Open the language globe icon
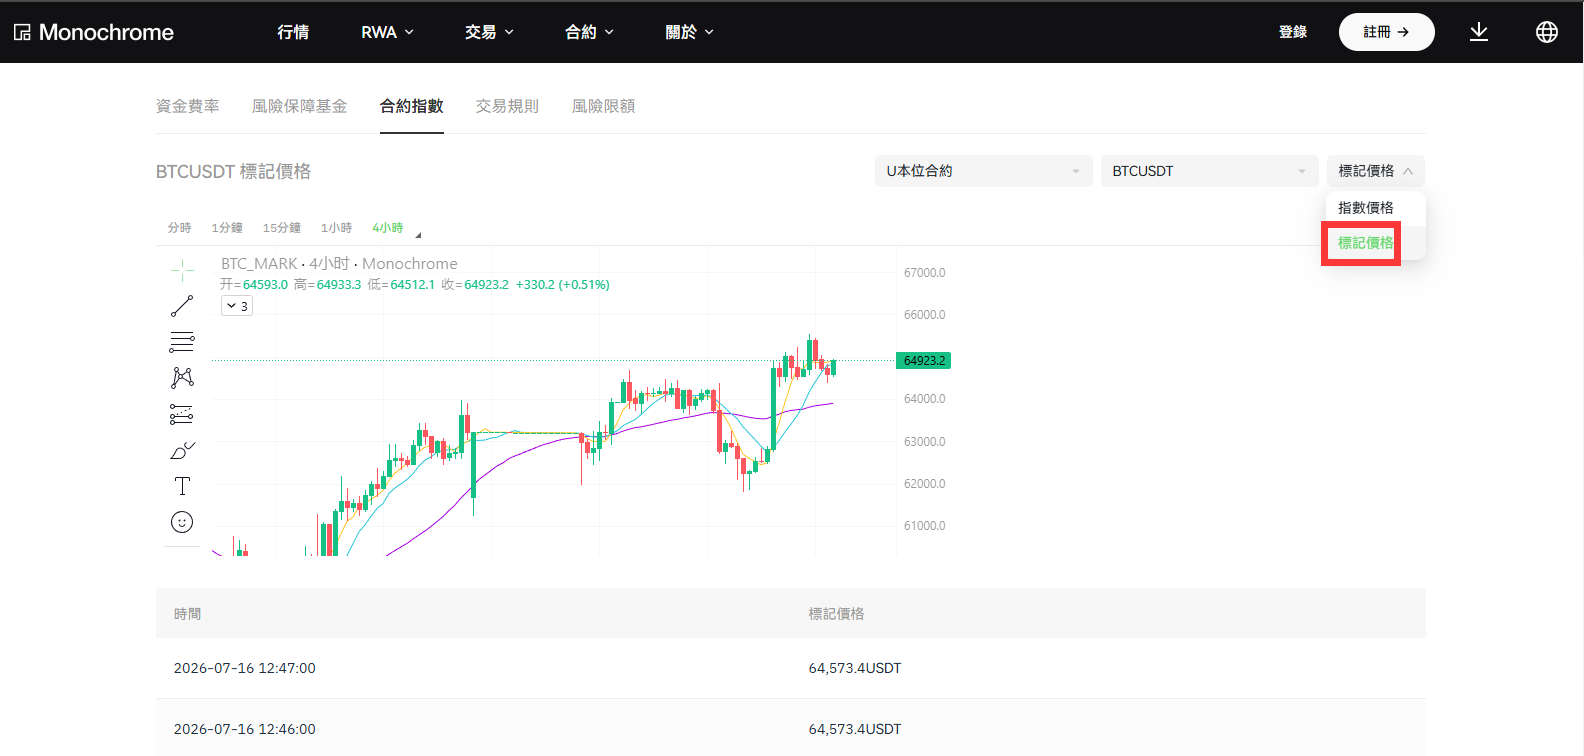Viewport: 1584px width, 756px height. tap(1547, 32)
